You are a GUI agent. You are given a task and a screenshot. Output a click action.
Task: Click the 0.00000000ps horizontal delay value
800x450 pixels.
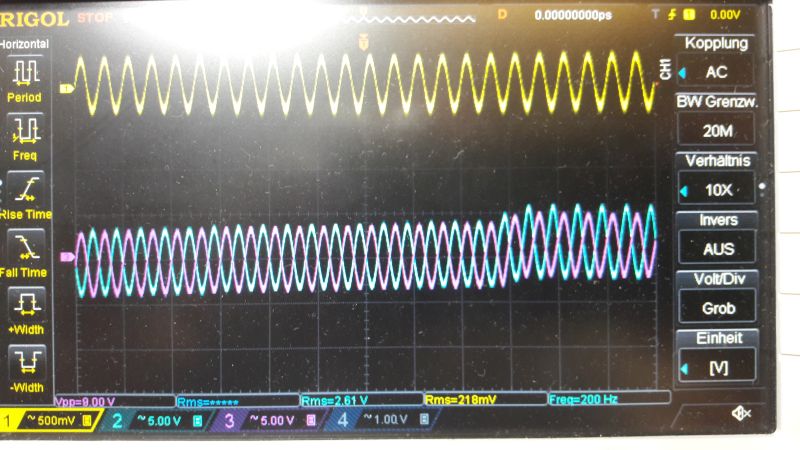point(573,15)
